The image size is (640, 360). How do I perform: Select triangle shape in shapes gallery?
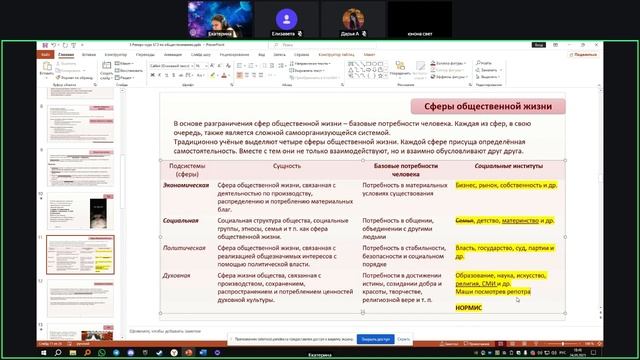350,70
